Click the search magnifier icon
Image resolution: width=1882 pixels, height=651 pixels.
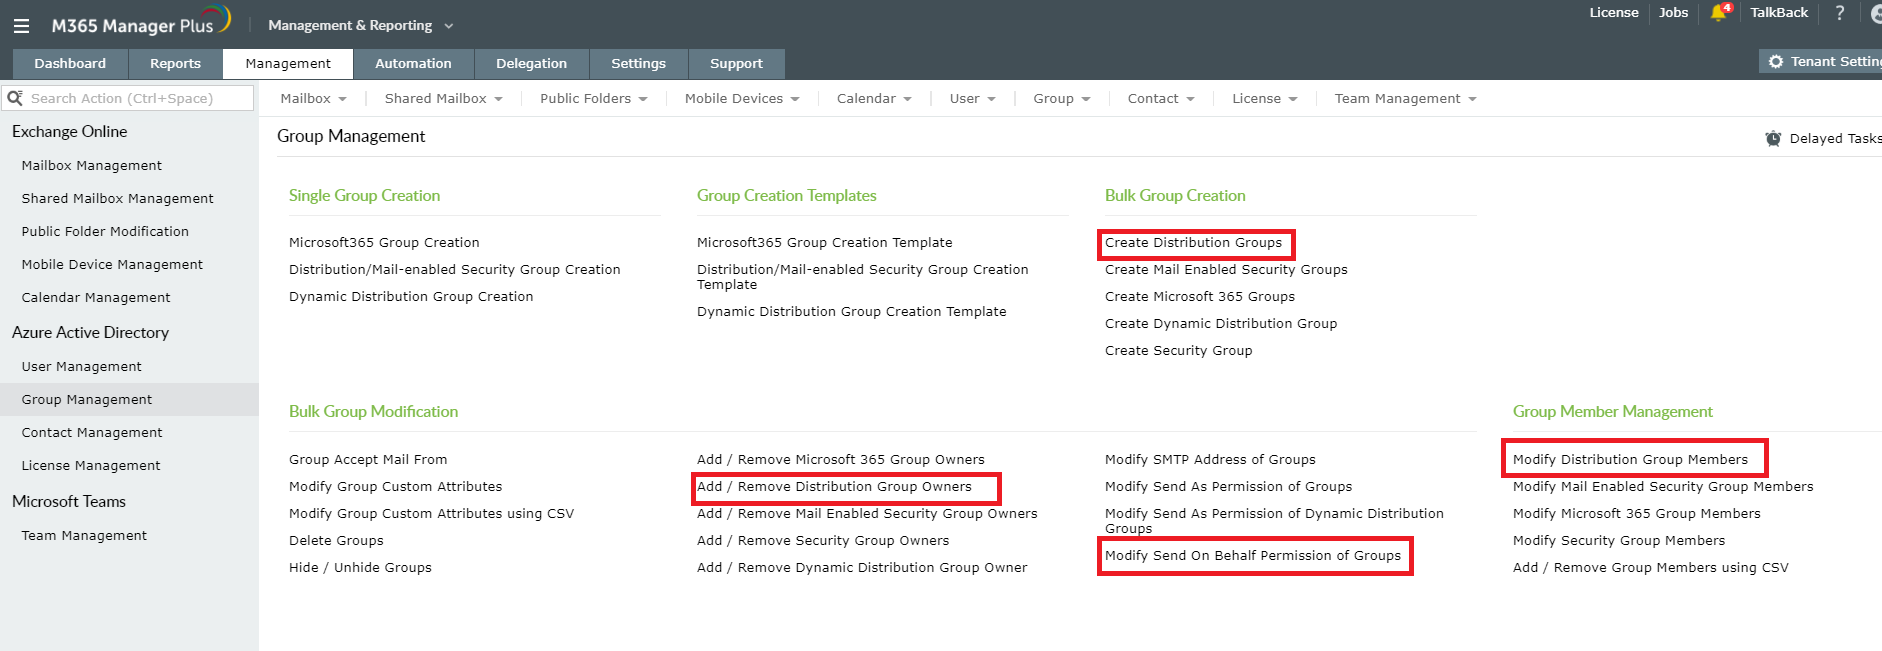pyautogui.click(x=15, y=98)
